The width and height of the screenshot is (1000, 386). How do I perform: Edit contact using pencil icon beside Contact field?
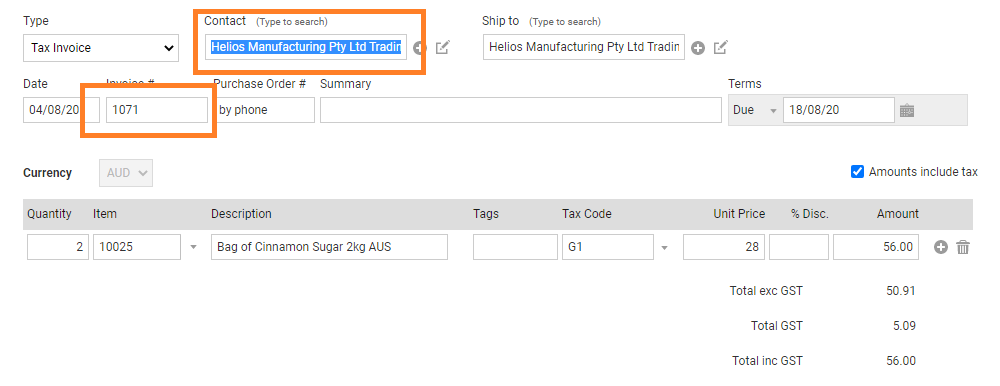pos(443,47)
